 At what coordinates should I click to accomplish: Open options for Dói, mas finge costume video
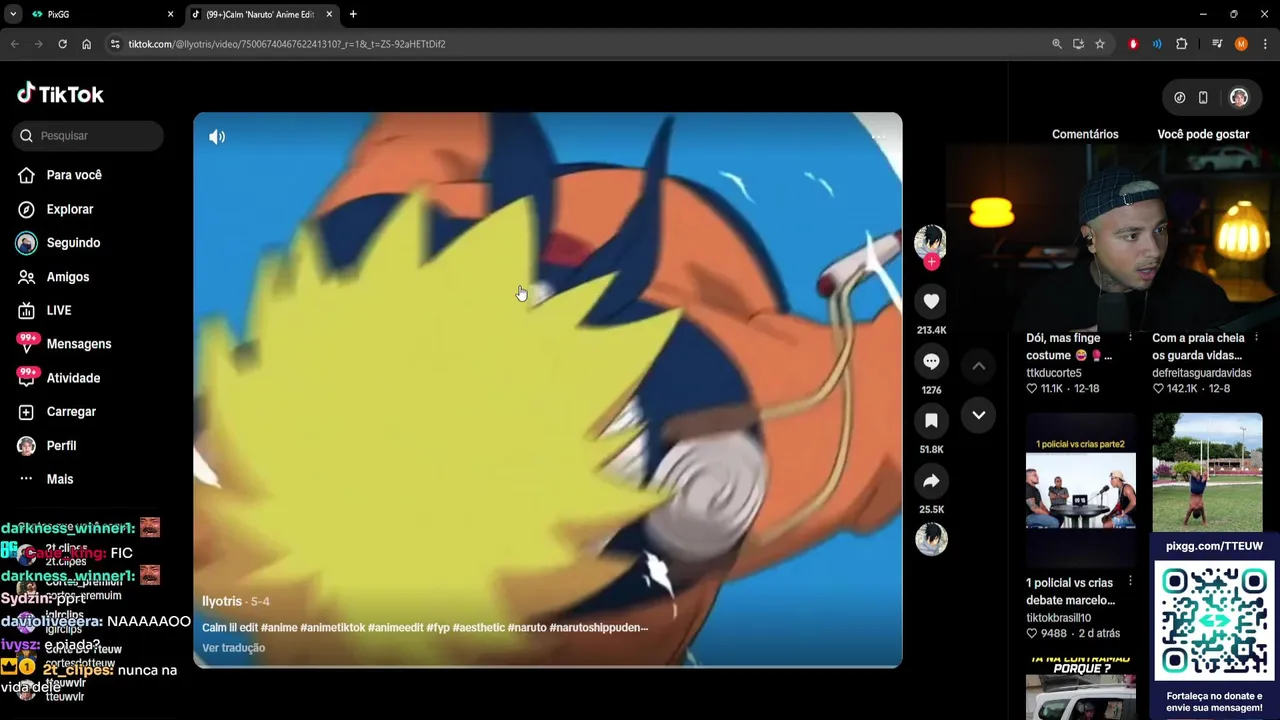pyautogui.click(x=1130, y=338)
